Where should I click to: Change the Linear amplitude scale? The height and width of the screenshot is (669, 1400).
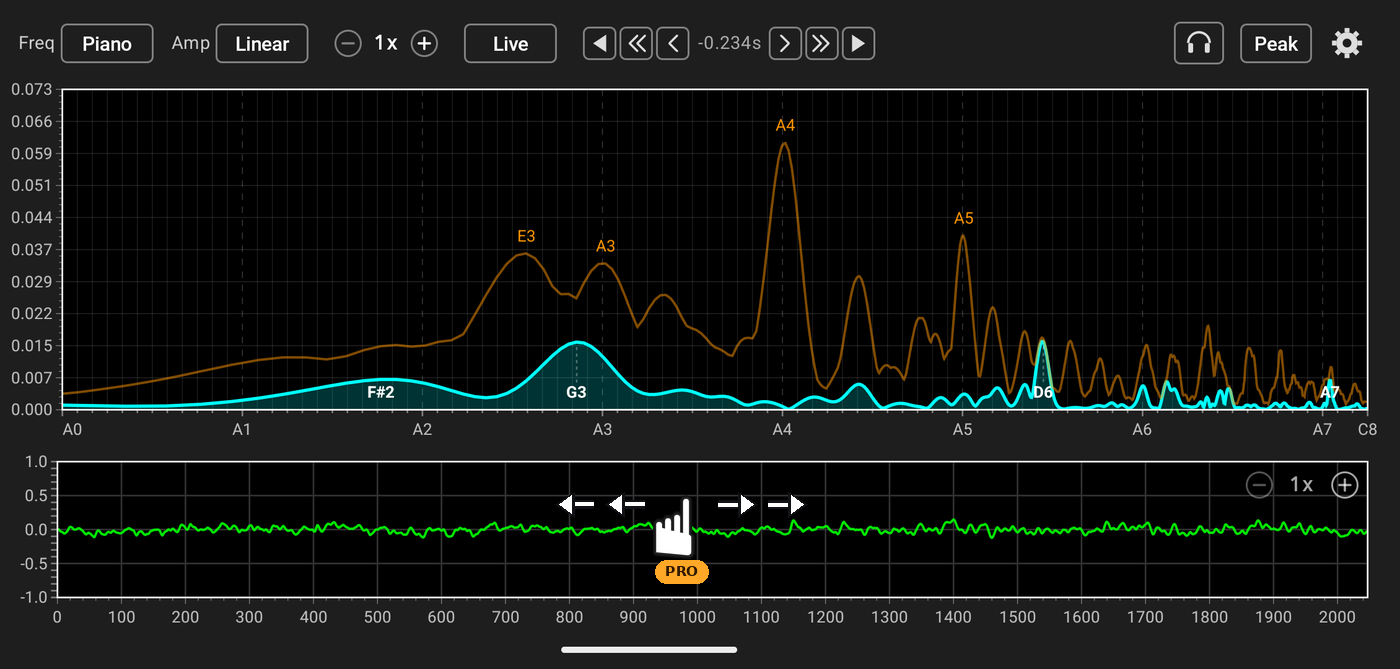pyautogui.click(x=262, y=44)
